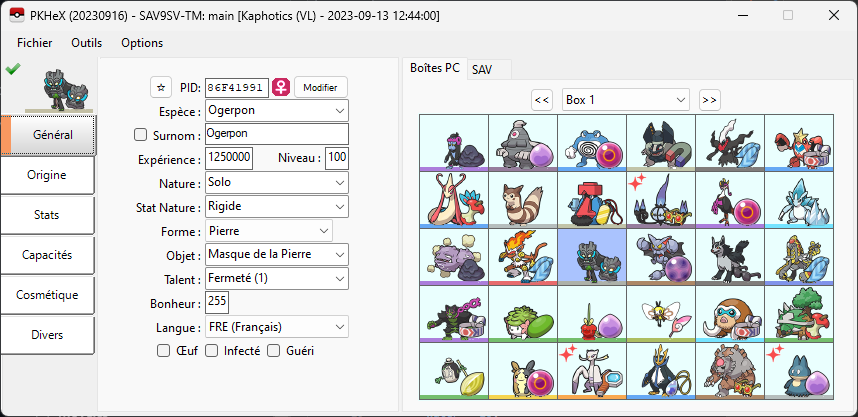This screenshot has width=858, height=417.
Task: Switch to the SAV tab
Action: [x=489, y=70]
